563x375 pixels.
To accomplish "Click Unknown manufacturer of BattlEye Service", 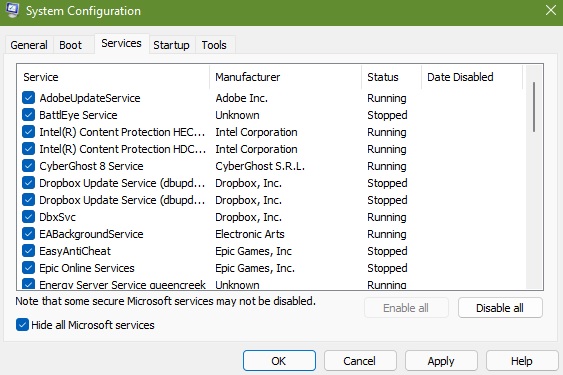I will [x=237, y=115].
